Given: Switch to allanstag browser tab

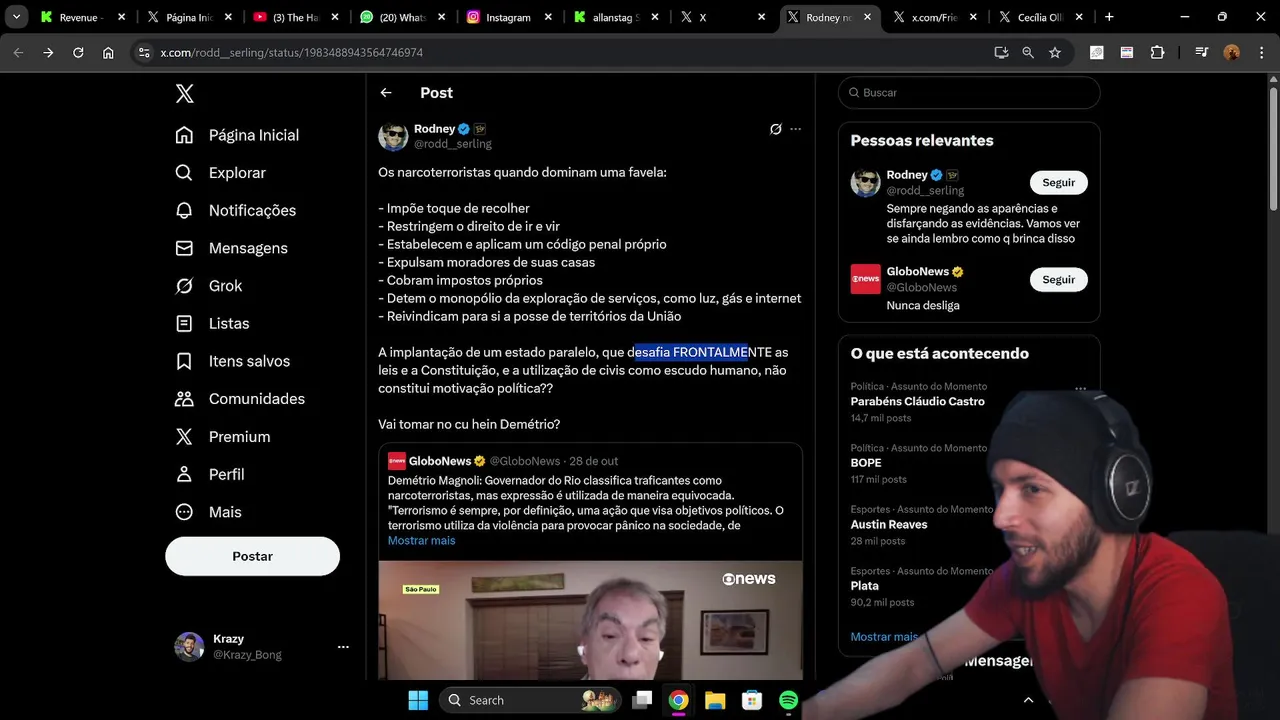Looking at the screenshot, I should click(x=615, y=17).
